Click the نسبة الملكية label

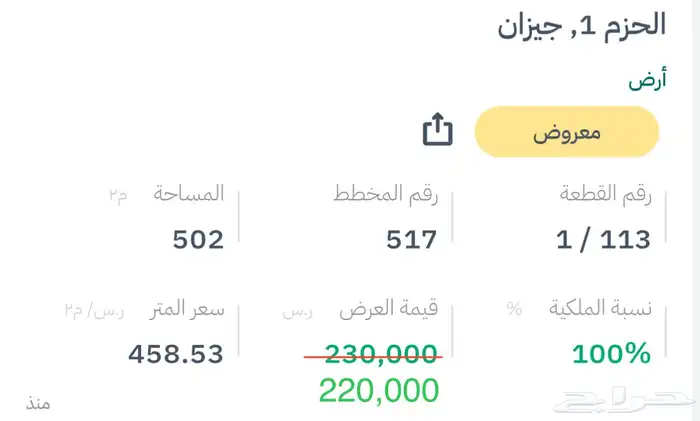pos(602,309)
